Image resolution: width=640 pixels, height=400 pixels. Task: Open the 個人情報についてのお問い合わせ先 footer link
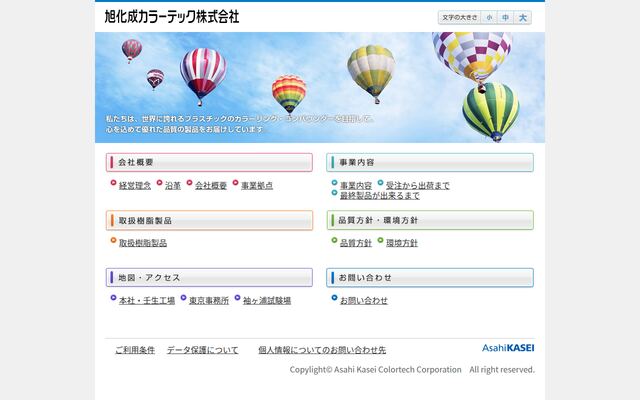point(322,350)
